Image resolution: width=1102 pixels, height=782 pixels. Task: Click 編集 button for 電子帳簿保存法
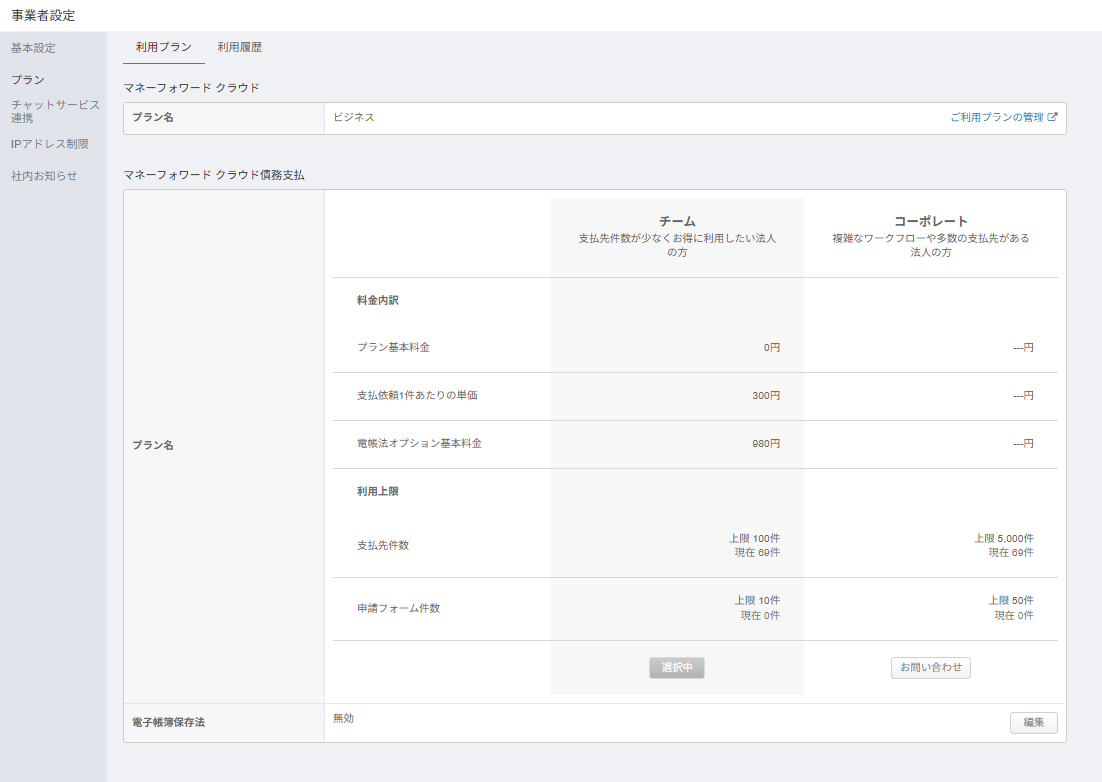coord(1033,722)
